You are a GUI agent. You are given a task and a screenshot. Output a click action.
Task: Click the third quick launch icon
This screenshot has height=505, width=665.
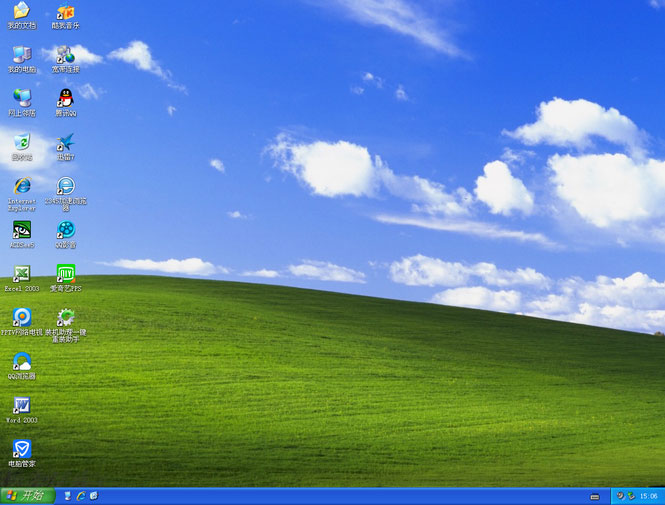tap(94, 496)
